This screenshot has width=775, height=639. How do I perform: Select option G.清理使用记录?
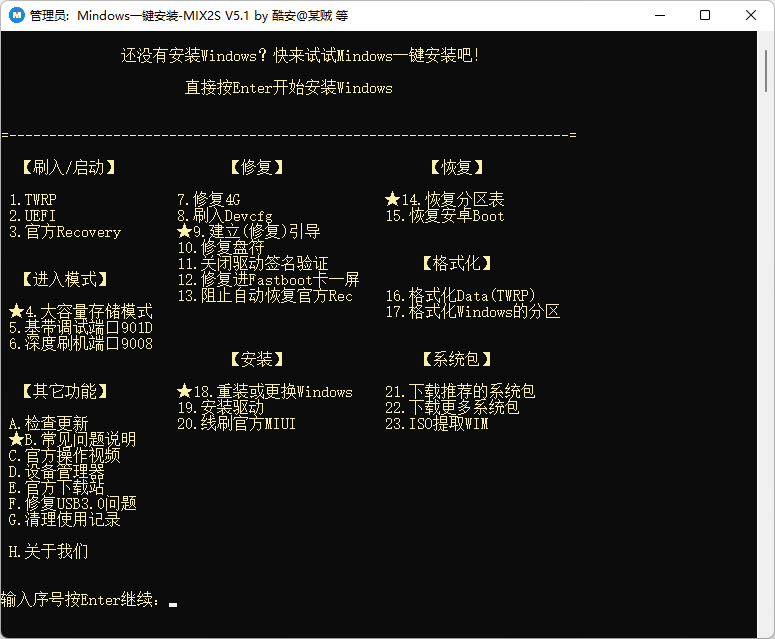pos(64,519)
